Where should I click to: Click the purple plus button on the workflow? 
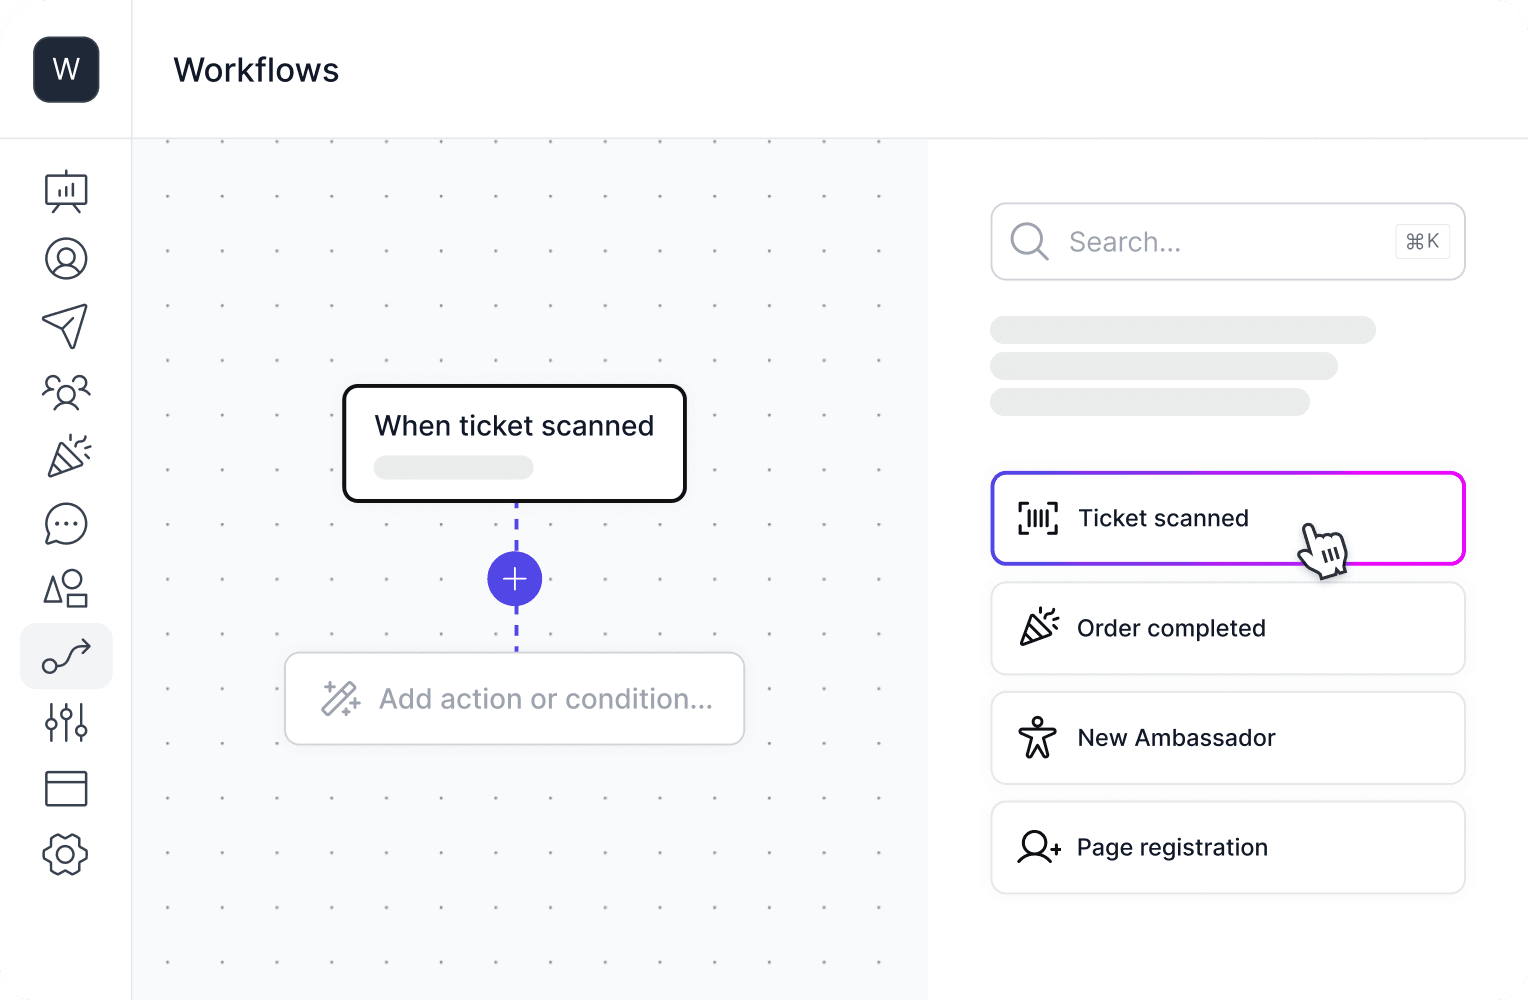click(x=514, y=578)
